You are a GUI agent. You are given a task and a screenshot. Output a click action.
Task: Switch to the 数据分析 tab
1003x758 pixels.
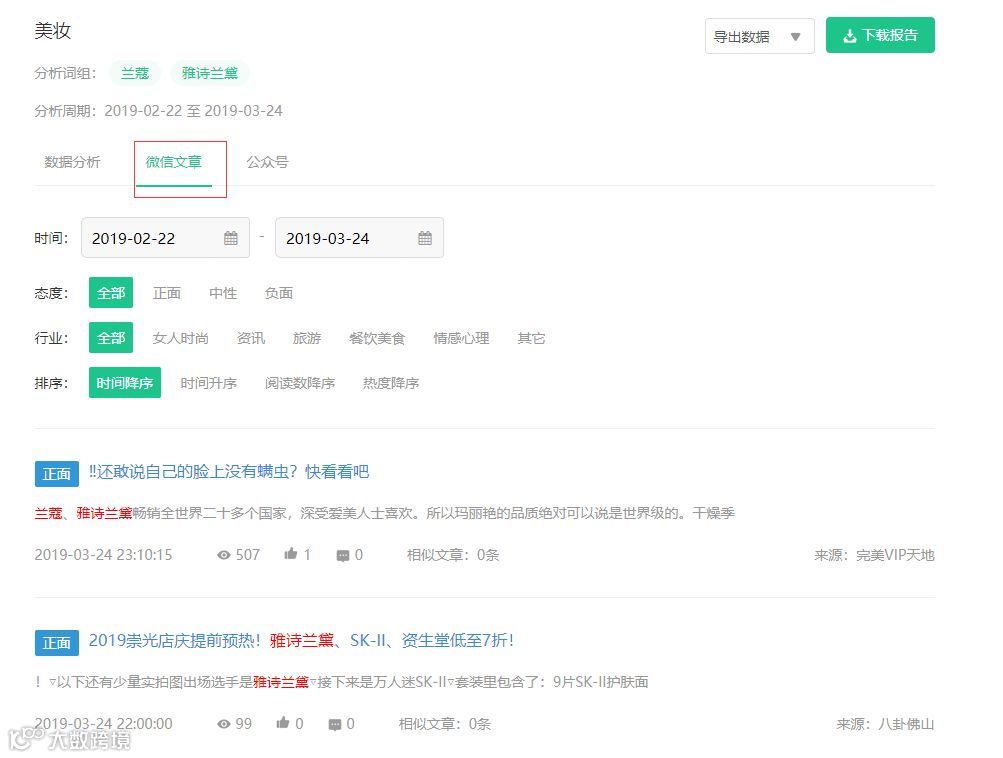[72, 162]
